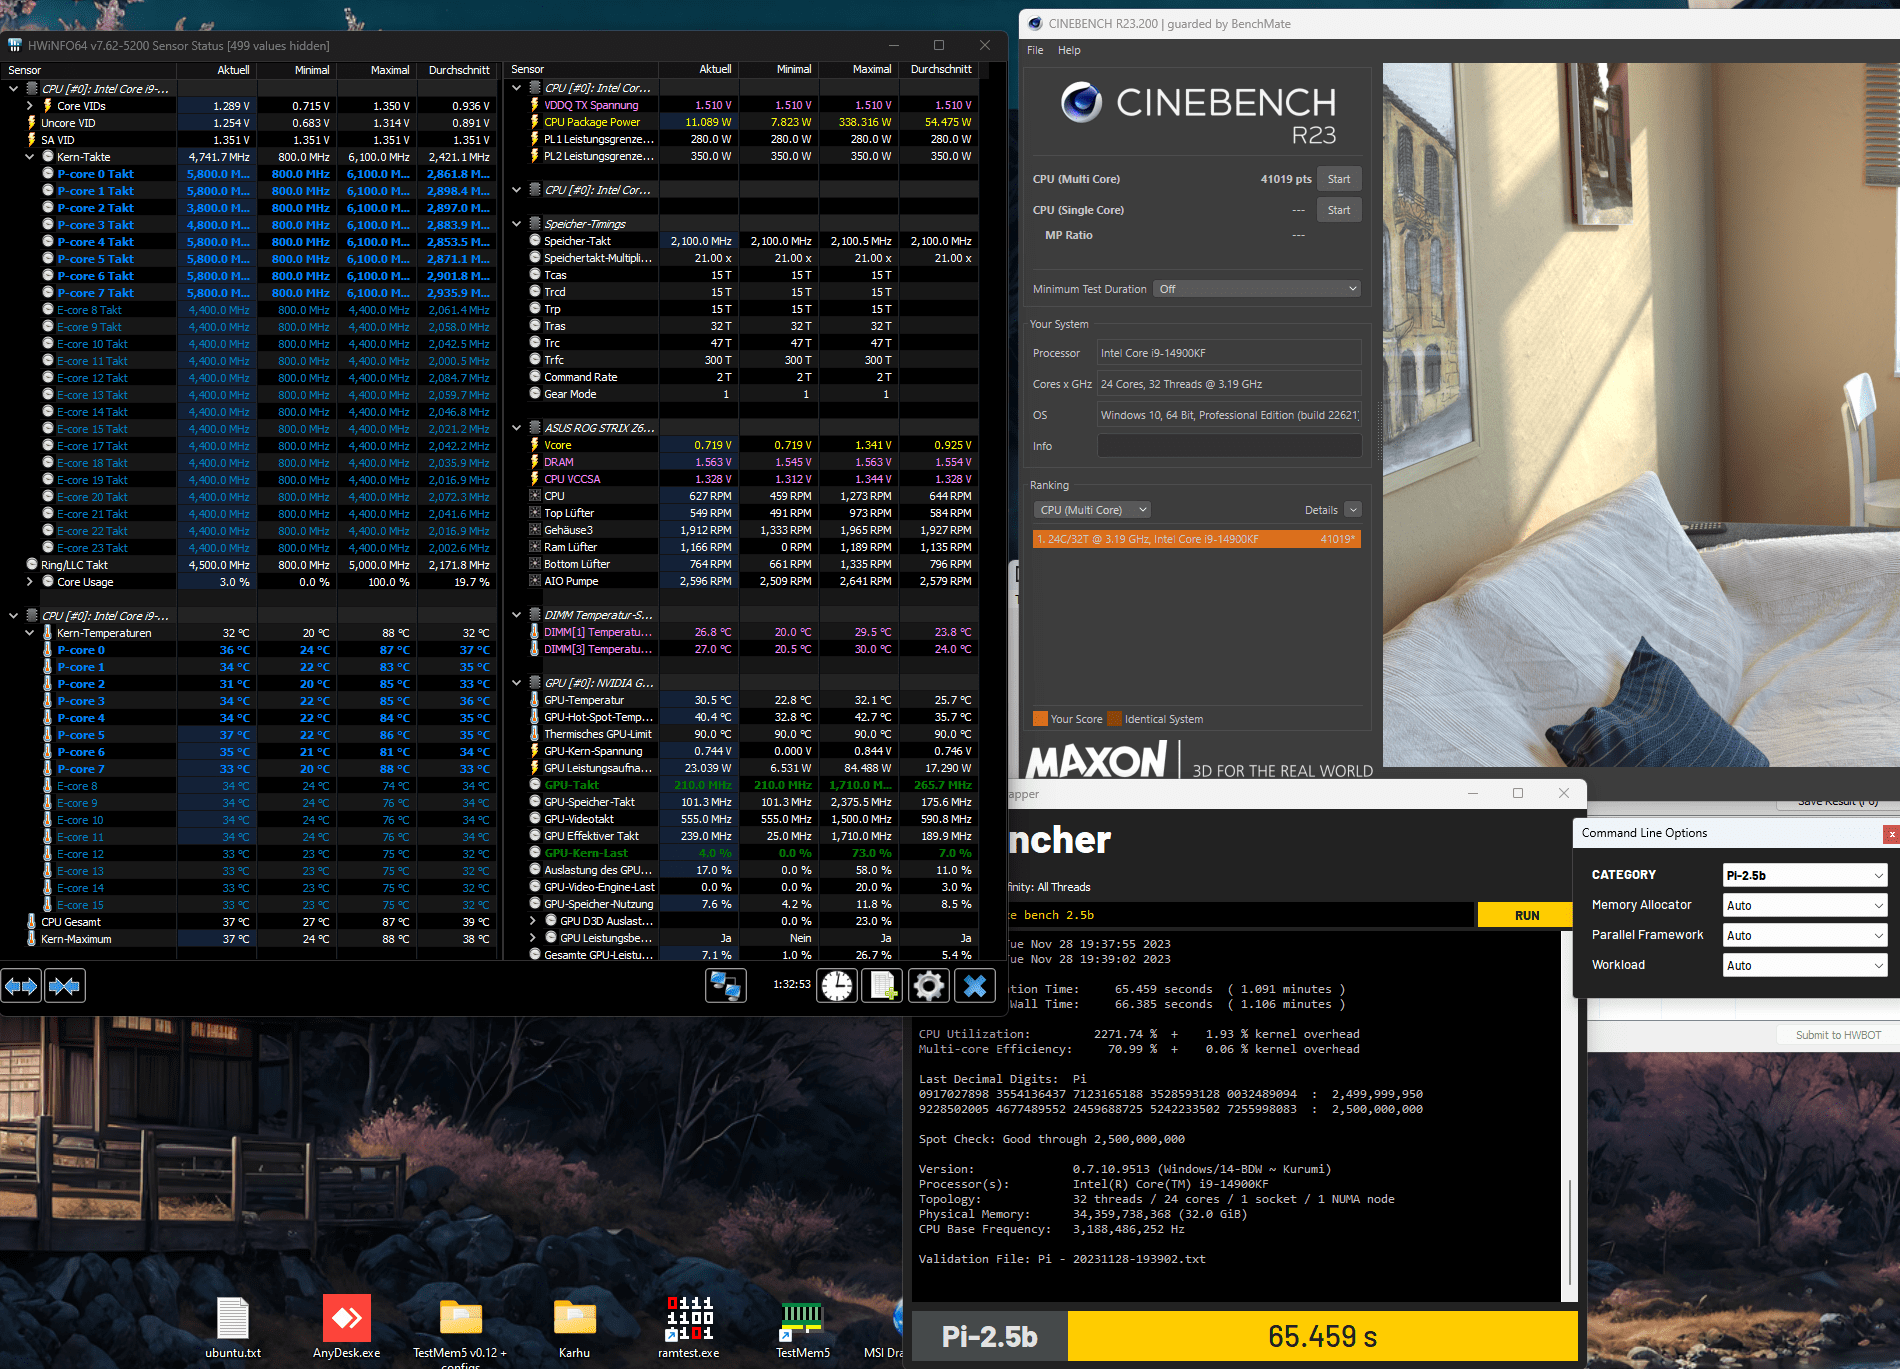Open the Details dropdown in Ranking

pos(1353,510)
